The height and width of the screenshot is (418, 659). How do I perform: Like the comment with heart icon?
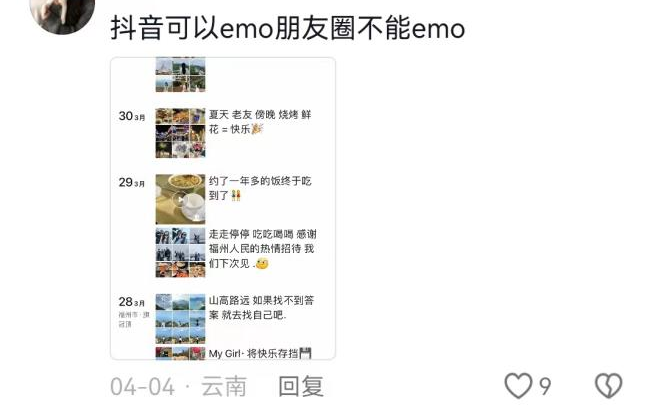(x=518, y=385)
